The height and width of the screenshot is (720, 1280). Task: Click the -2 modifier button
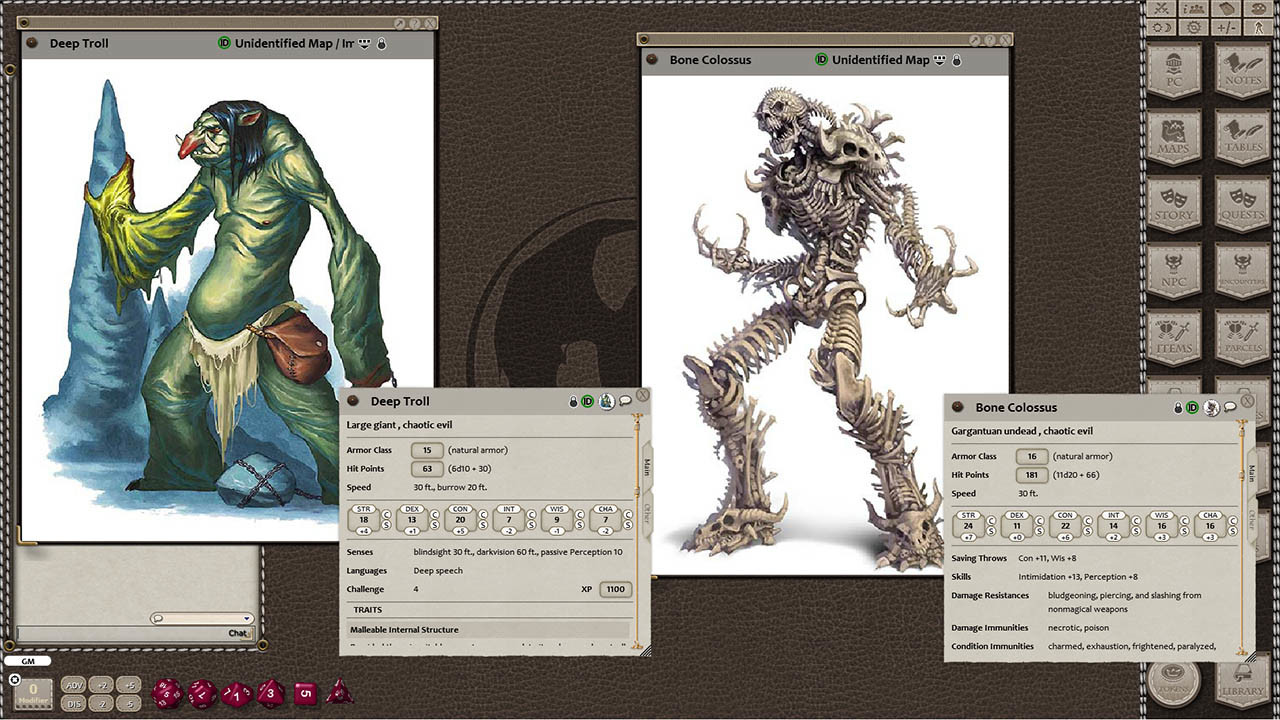pyautogui.click(x=101, y=703)
